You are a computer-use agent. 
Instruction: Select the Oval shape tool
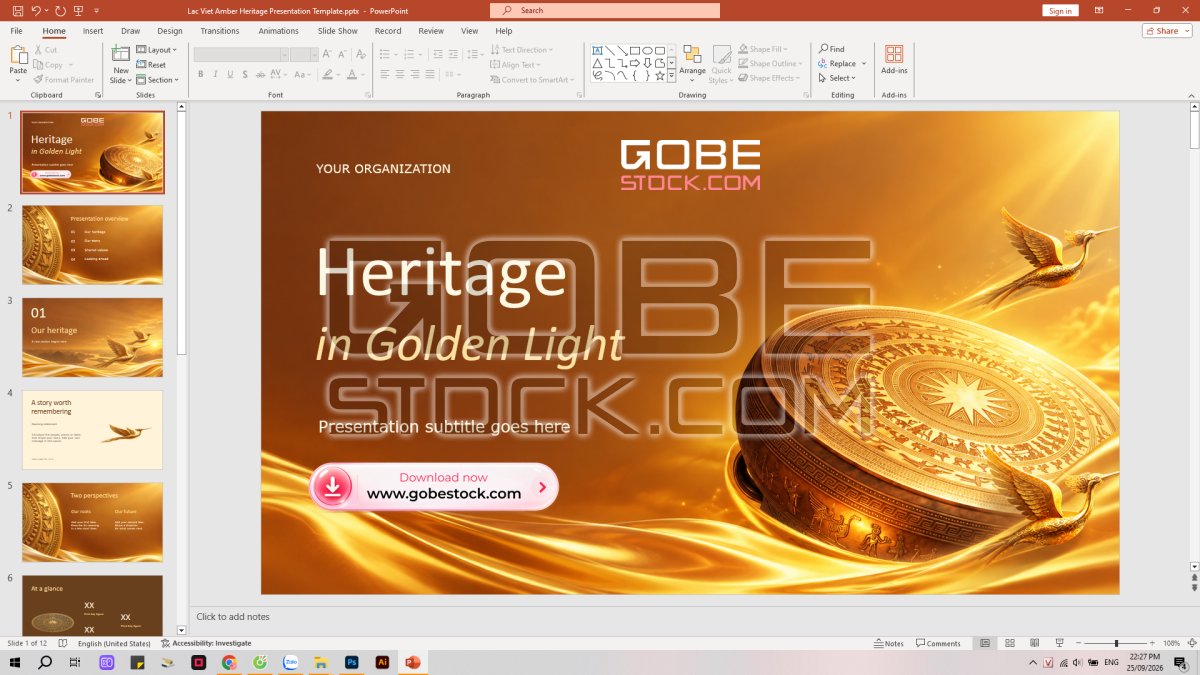647,50
